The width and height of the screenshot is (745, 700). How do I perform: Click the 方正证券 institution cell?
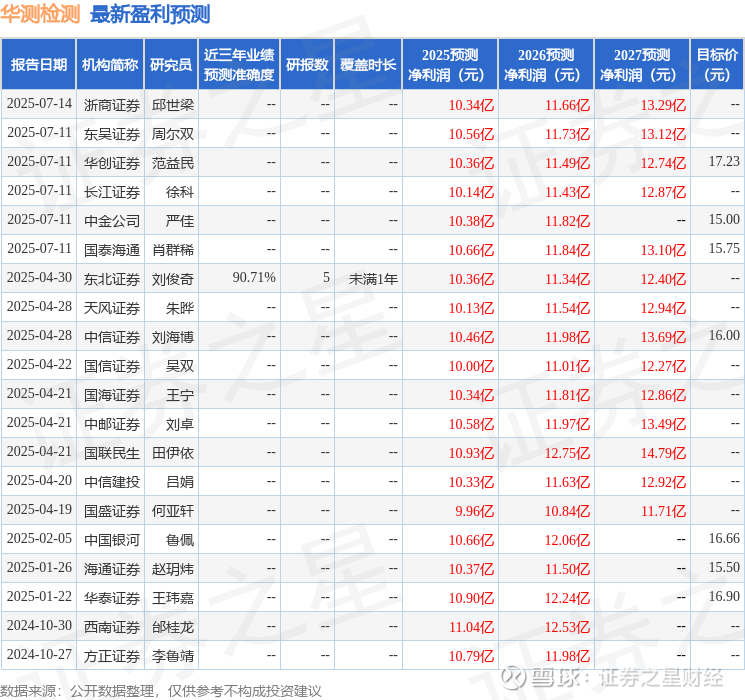112,656
